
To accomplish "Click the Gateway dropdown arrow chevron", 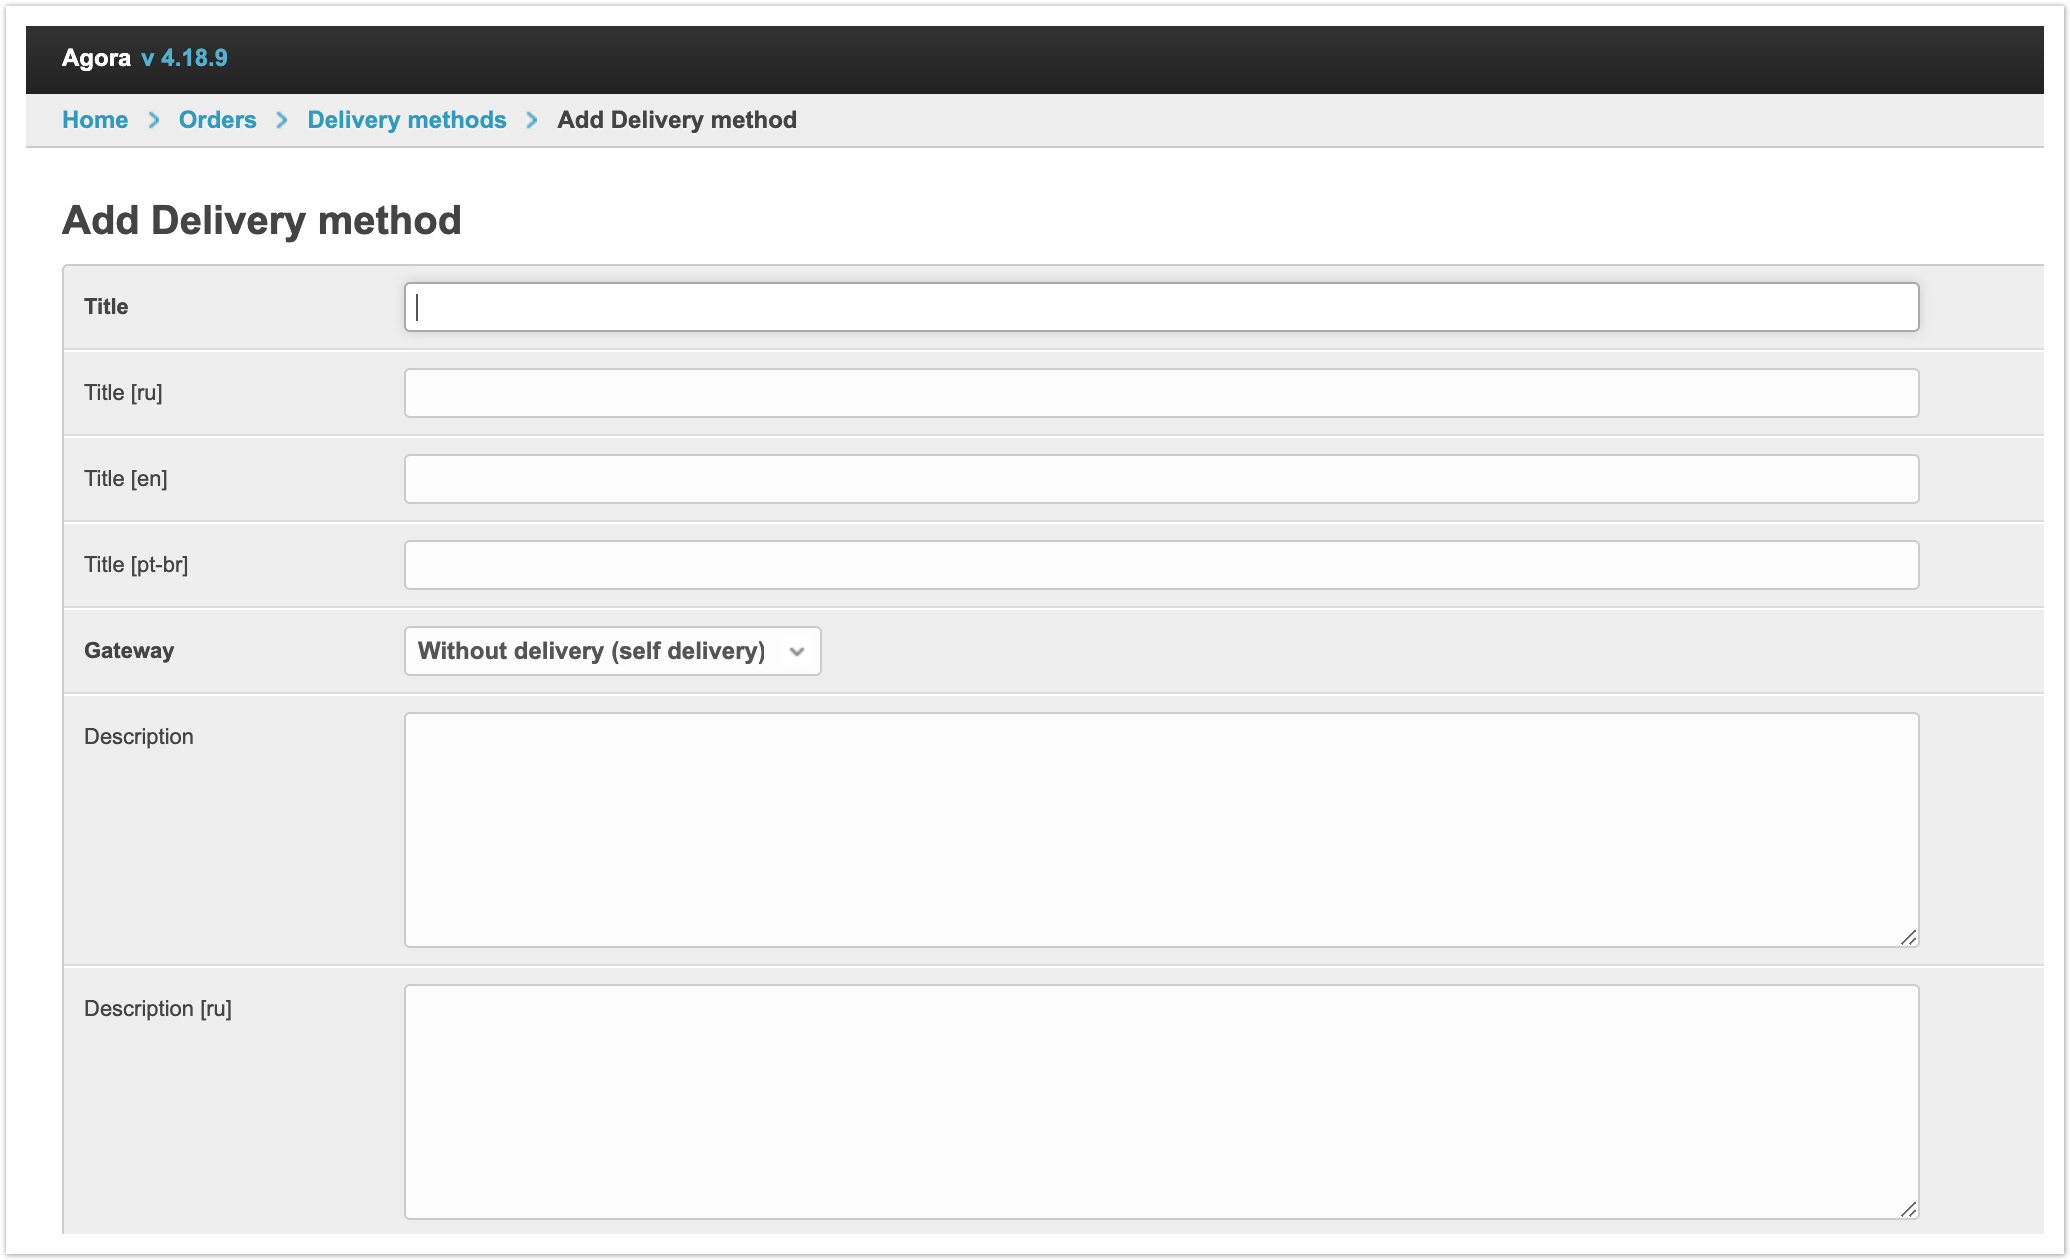I will coord(797,652).
